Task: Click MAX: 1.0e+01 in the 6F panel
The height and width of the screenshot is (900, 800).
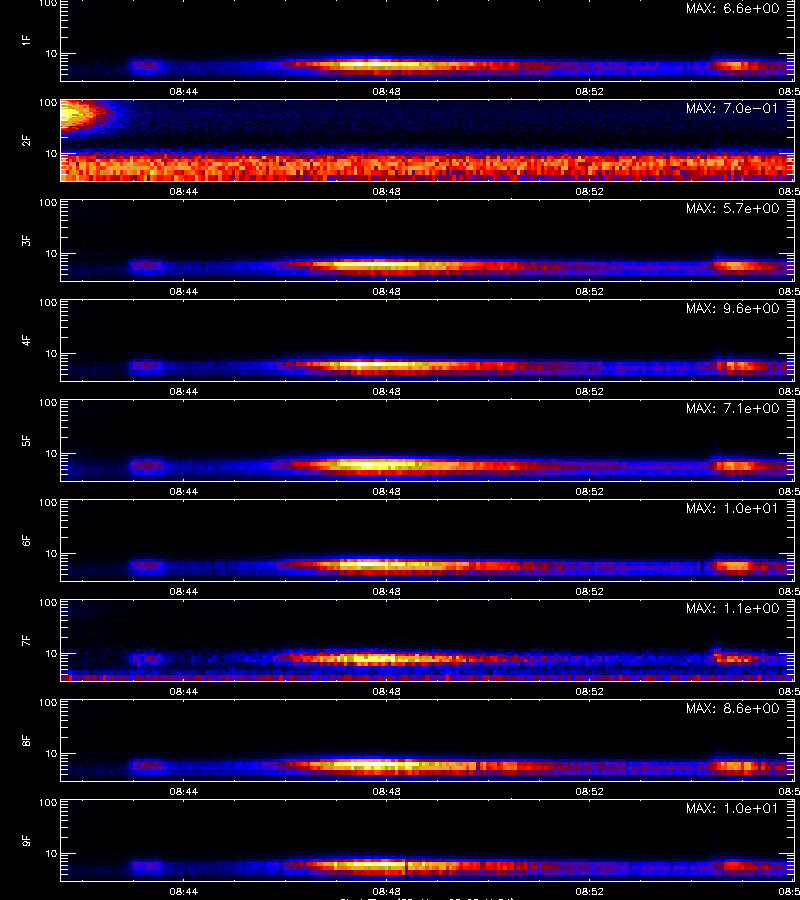Action: click(732, 509)
